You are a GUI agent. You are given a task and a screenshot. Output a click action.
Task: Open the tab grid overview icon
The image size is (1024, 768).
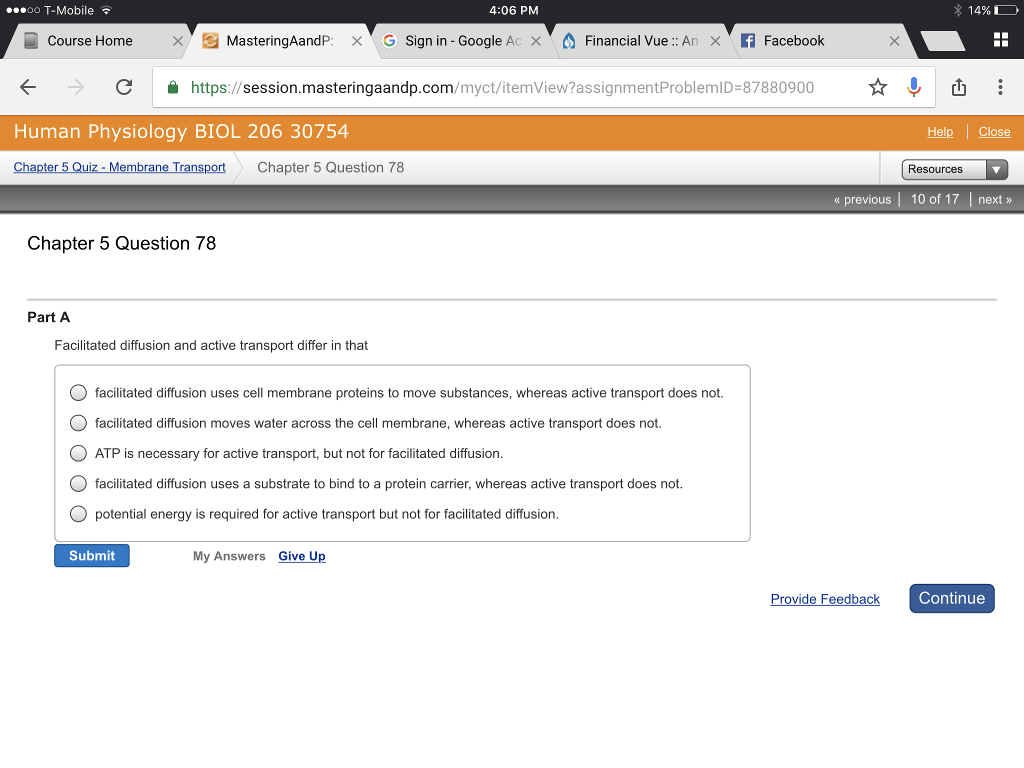1000,40
